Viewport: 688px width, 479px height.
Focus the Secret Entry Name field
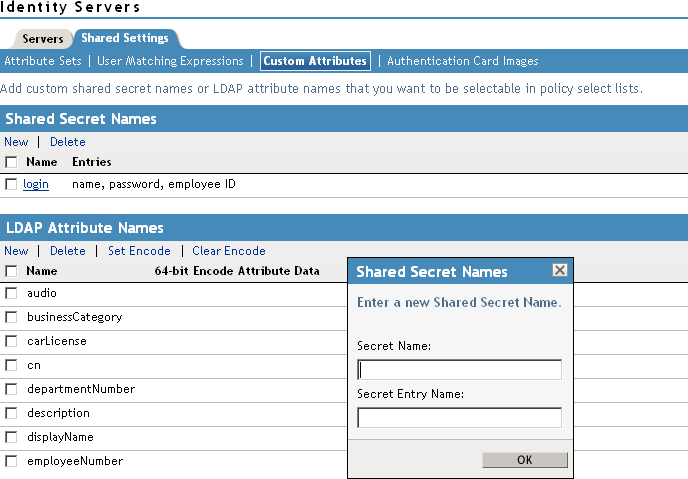pyautogui.click(x=459, y=418)
